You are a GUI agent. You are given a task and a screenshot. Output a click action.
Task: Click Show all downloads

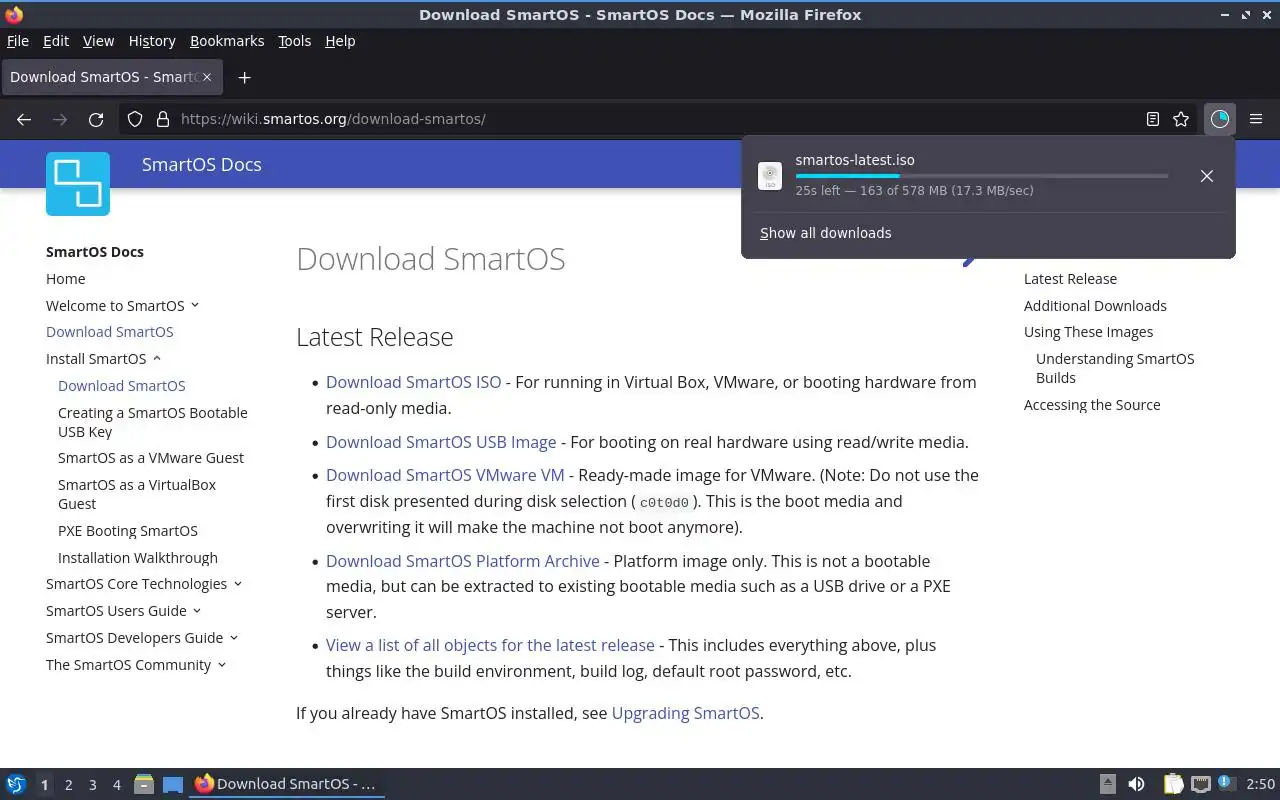[x=825, y=233]
